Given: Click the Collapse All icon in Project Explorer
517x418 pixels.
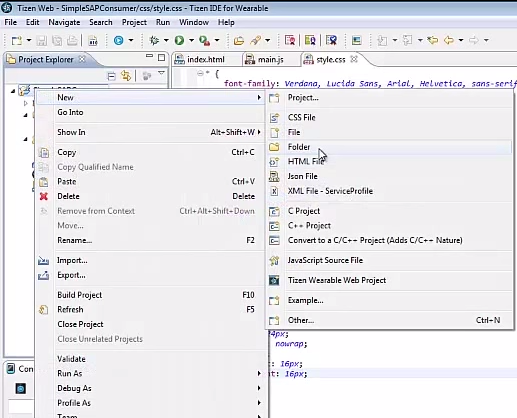Looking at the screenshot, I should pos(112,77).
